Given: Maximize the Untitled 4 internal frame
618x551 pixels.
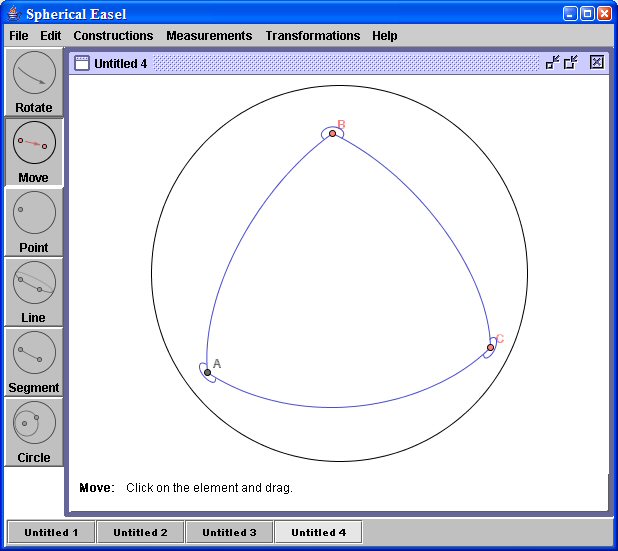Looking at the screenshot, I should [570, 62].
